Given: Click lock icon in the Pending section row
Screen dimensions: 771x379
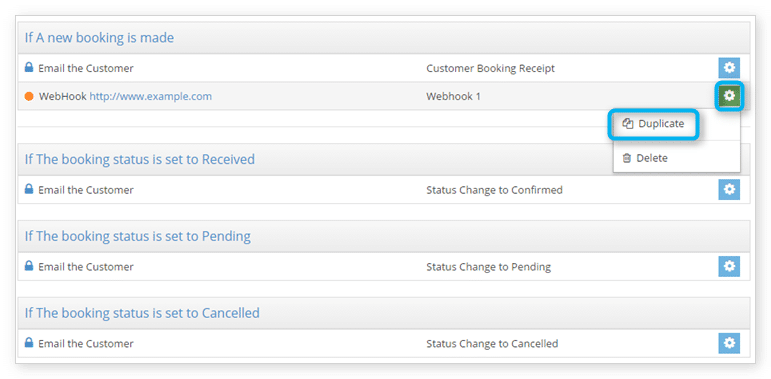Looking at the screenshot, I should point(29,266).
